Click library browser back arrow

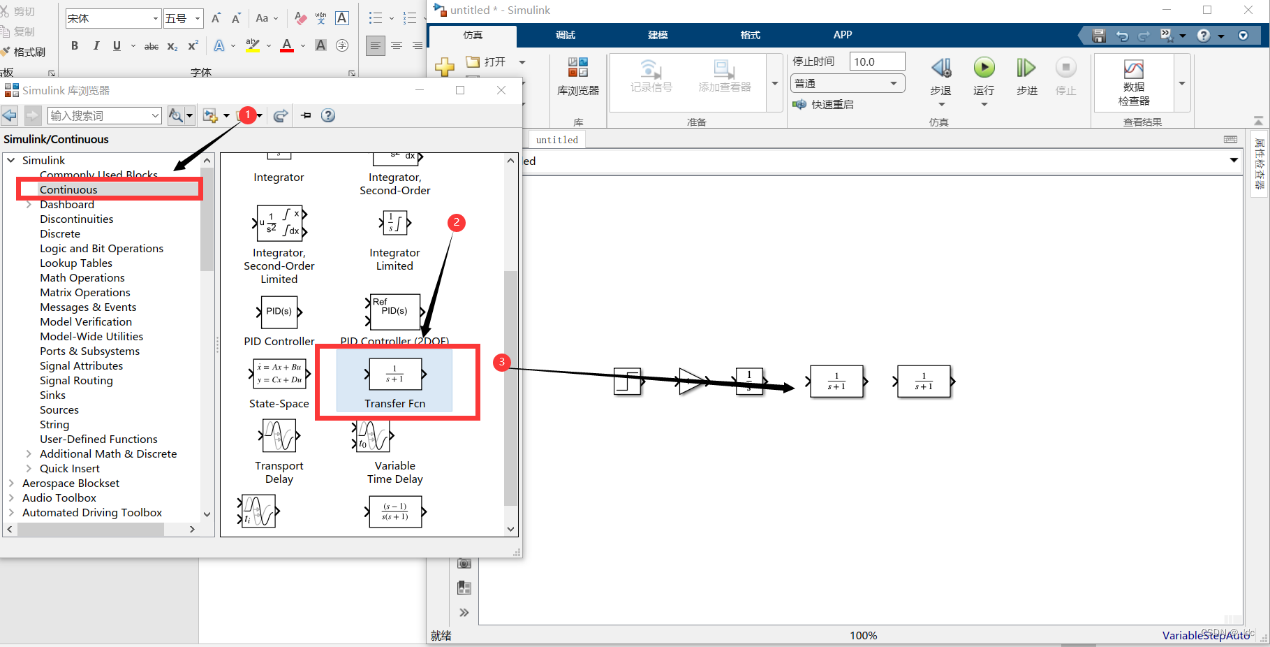coord(10,116)
